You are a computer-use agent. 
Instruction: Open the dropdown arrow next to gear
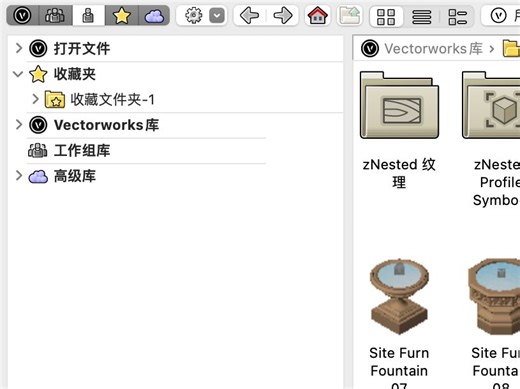(217, 15)
